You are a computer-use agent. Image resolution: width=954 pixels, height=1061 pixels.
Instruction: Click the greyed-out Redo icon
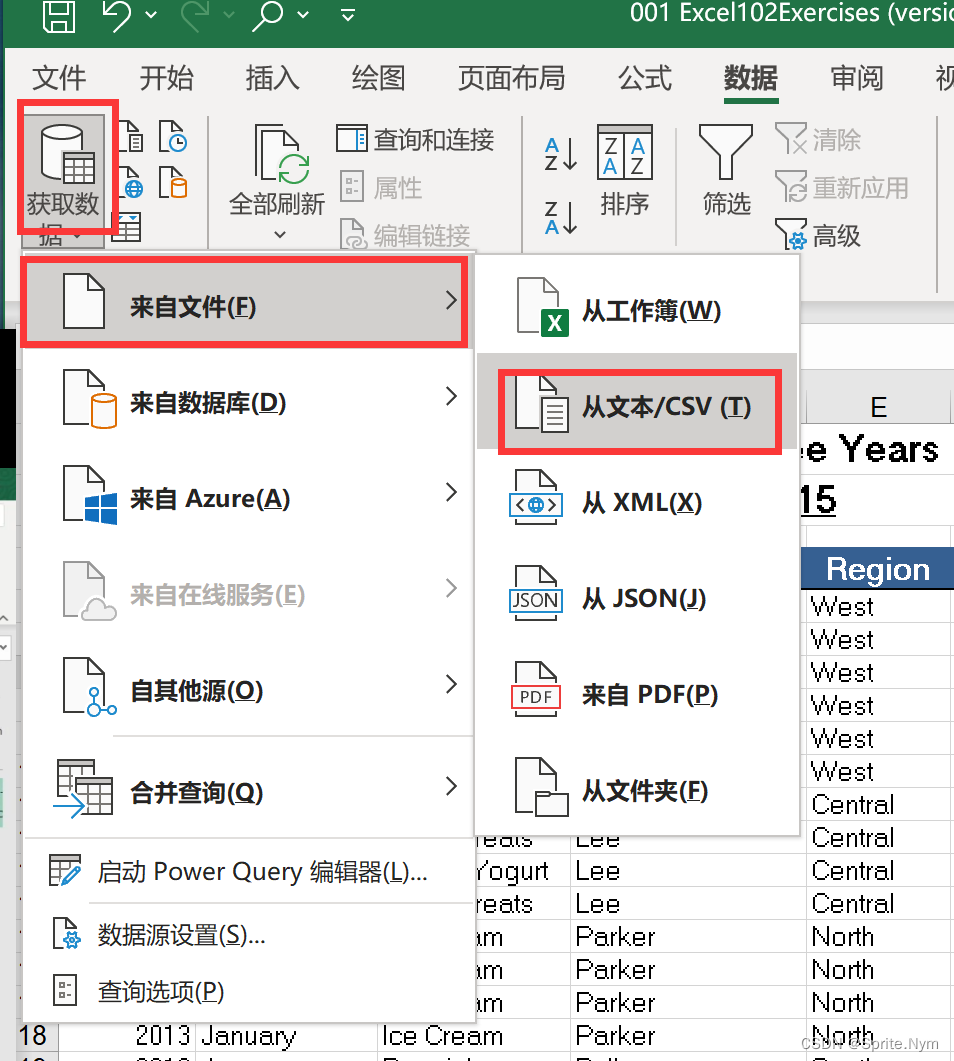(194, 15)
